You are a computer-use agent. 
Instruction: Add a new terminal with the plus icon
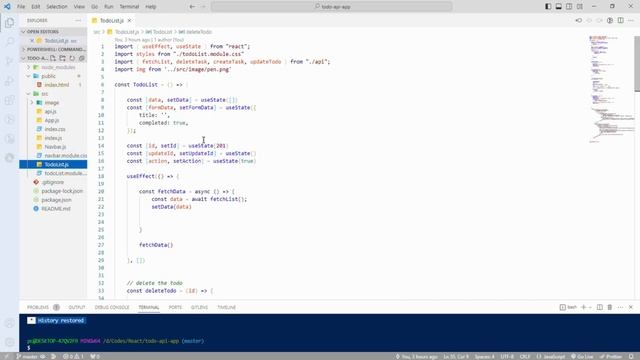[x=583, y=307]
